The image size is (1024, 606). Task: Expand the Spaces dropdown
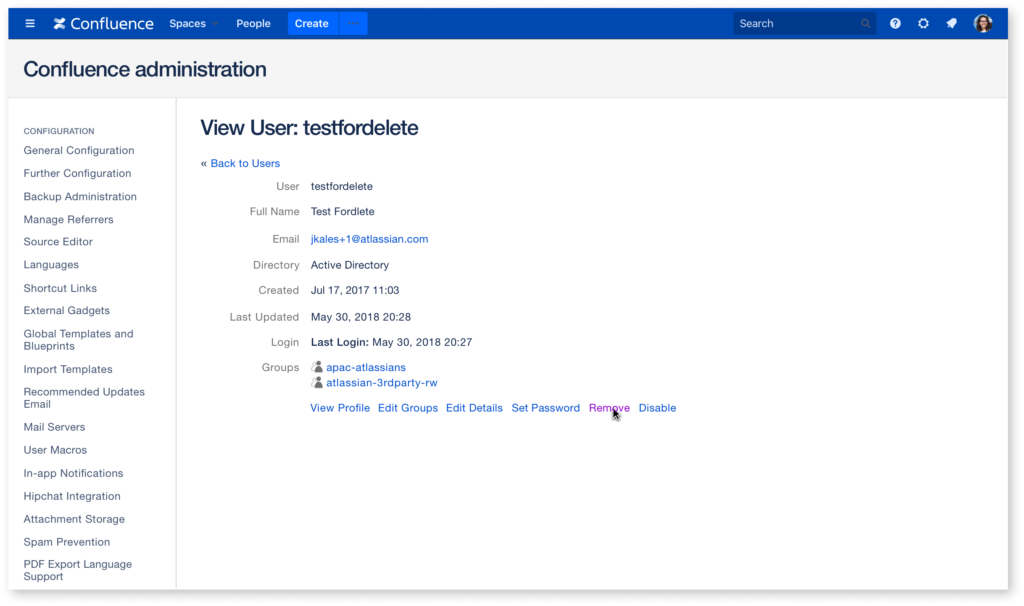(193, 23)
